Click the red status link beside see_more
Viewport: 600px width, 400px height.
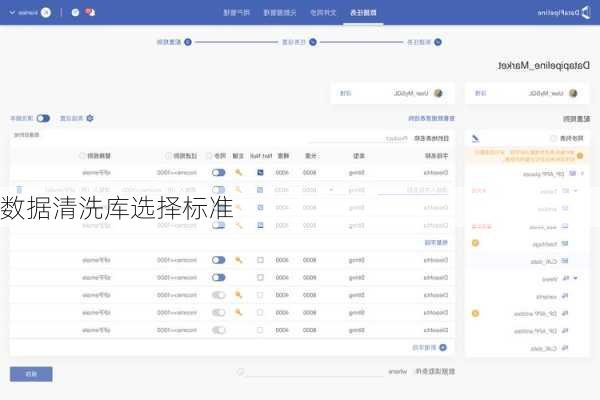coord(481,227)
